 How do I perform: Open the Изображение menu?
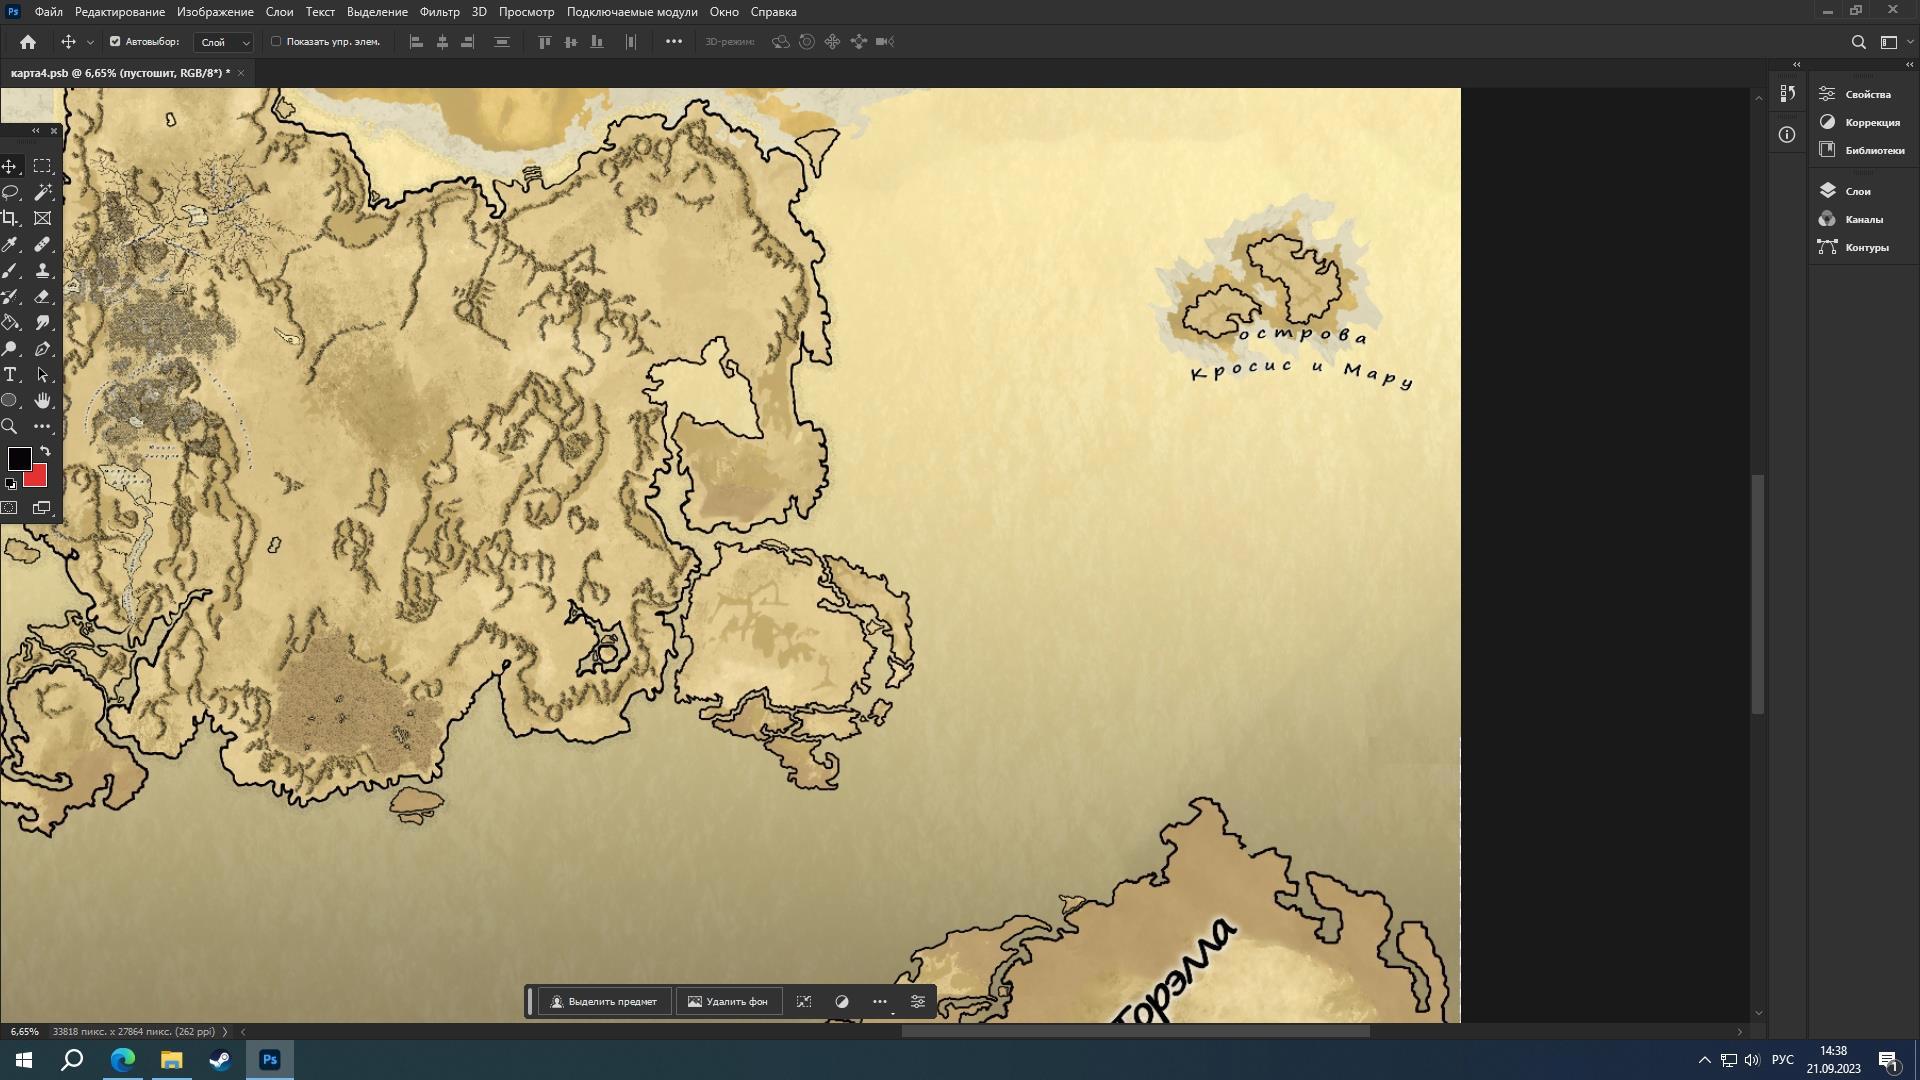click(x=215, y=12)
